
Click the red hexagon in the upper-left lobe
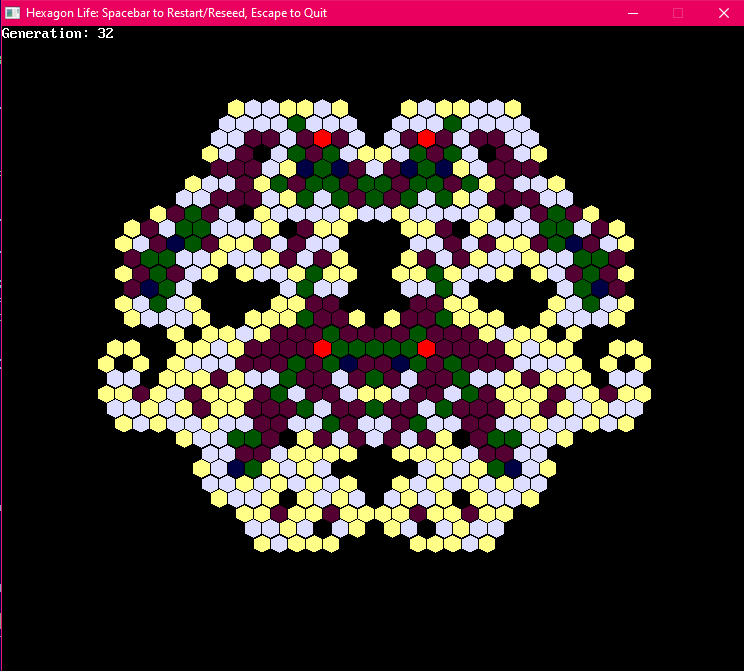(x=322, y=137)
